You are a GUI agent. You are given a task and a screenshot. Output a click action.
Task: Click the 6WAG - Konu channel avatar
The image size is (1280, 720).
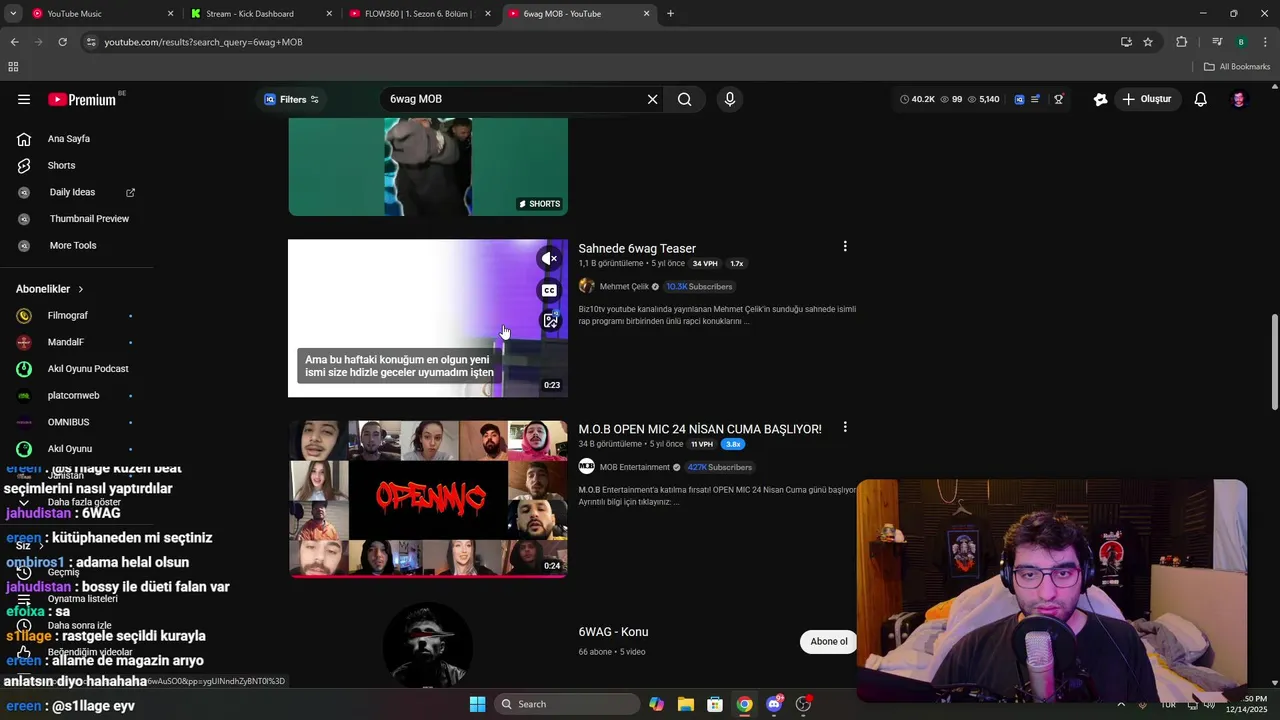(427, 644)
